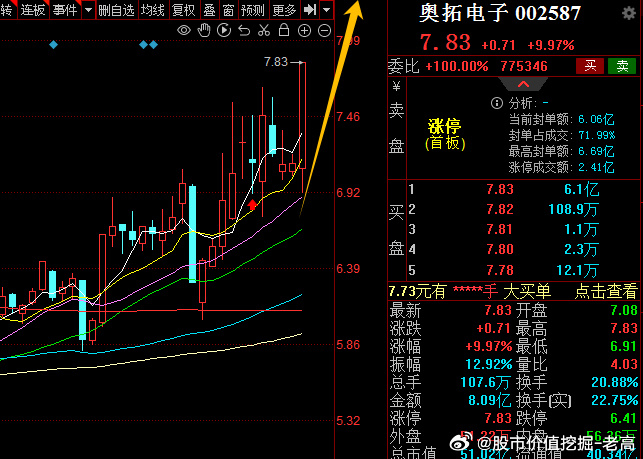643x459 pixels.
Task: Select the scissors cut tool
Action: click(263, 31)
